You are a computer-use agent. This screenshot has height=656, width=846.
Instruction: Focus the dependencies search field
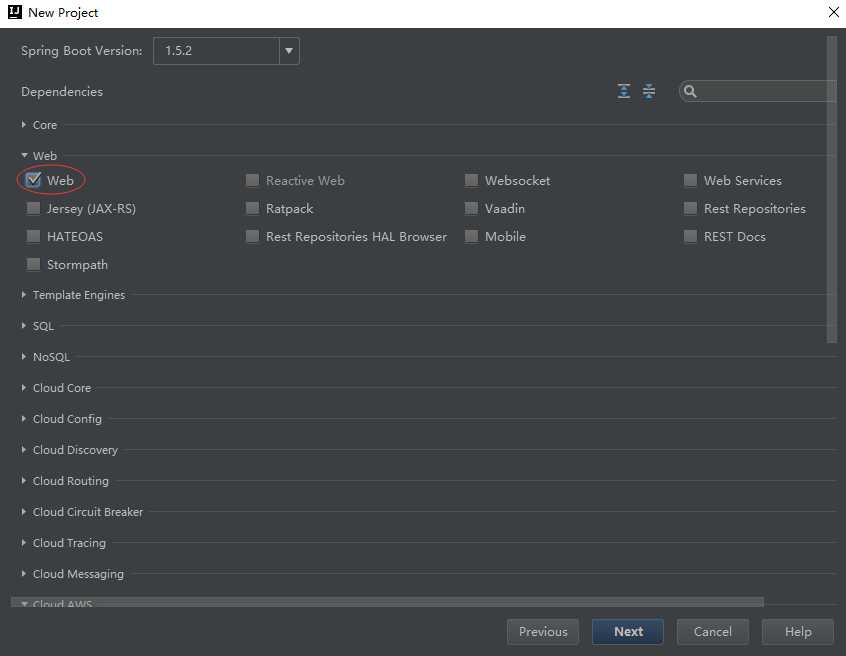758,92
